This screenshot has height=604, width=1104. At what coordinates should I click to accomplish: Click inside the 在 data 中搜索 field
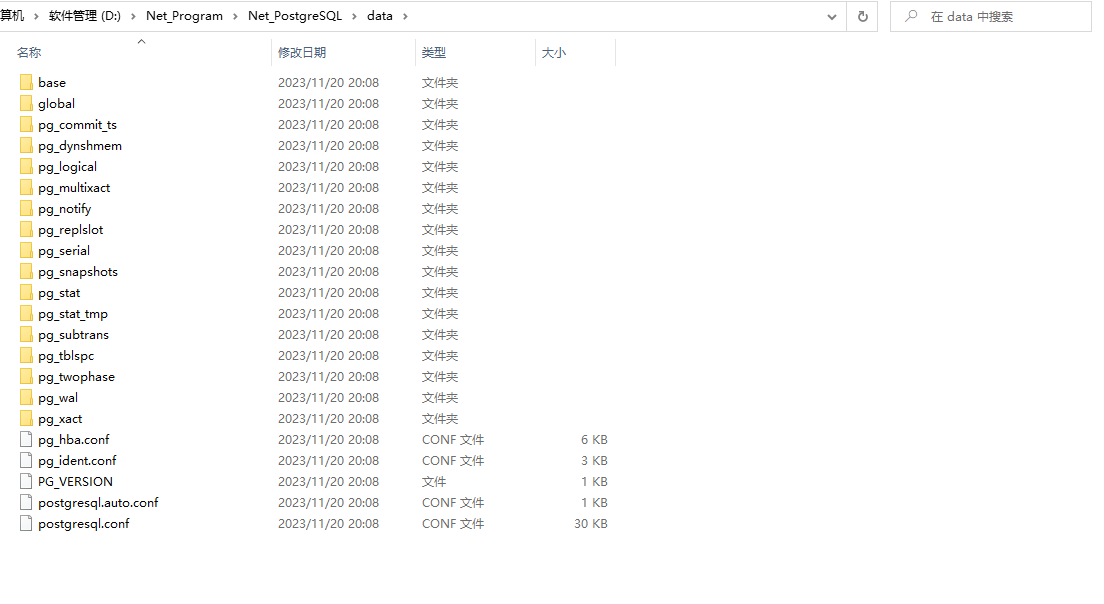(x=1000, y=16)
